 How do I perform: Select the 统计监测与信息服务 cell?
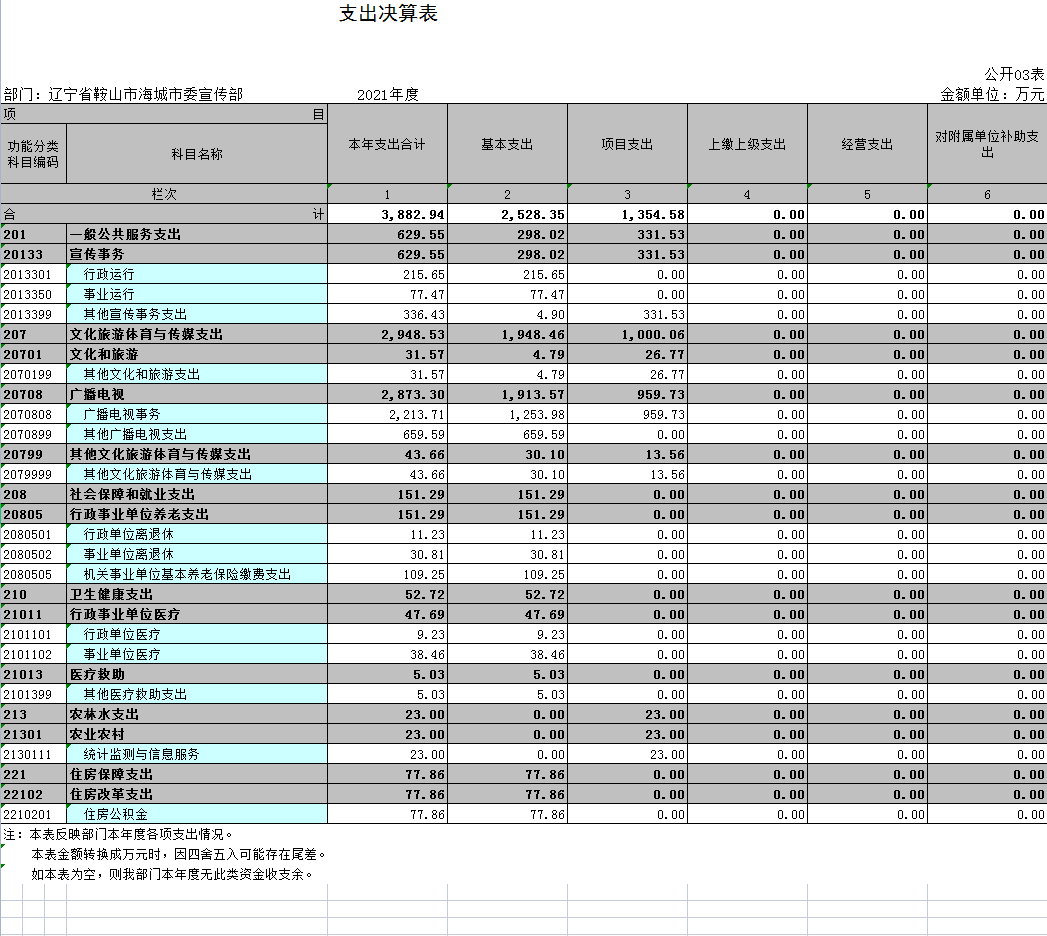(x=197, y=755)
